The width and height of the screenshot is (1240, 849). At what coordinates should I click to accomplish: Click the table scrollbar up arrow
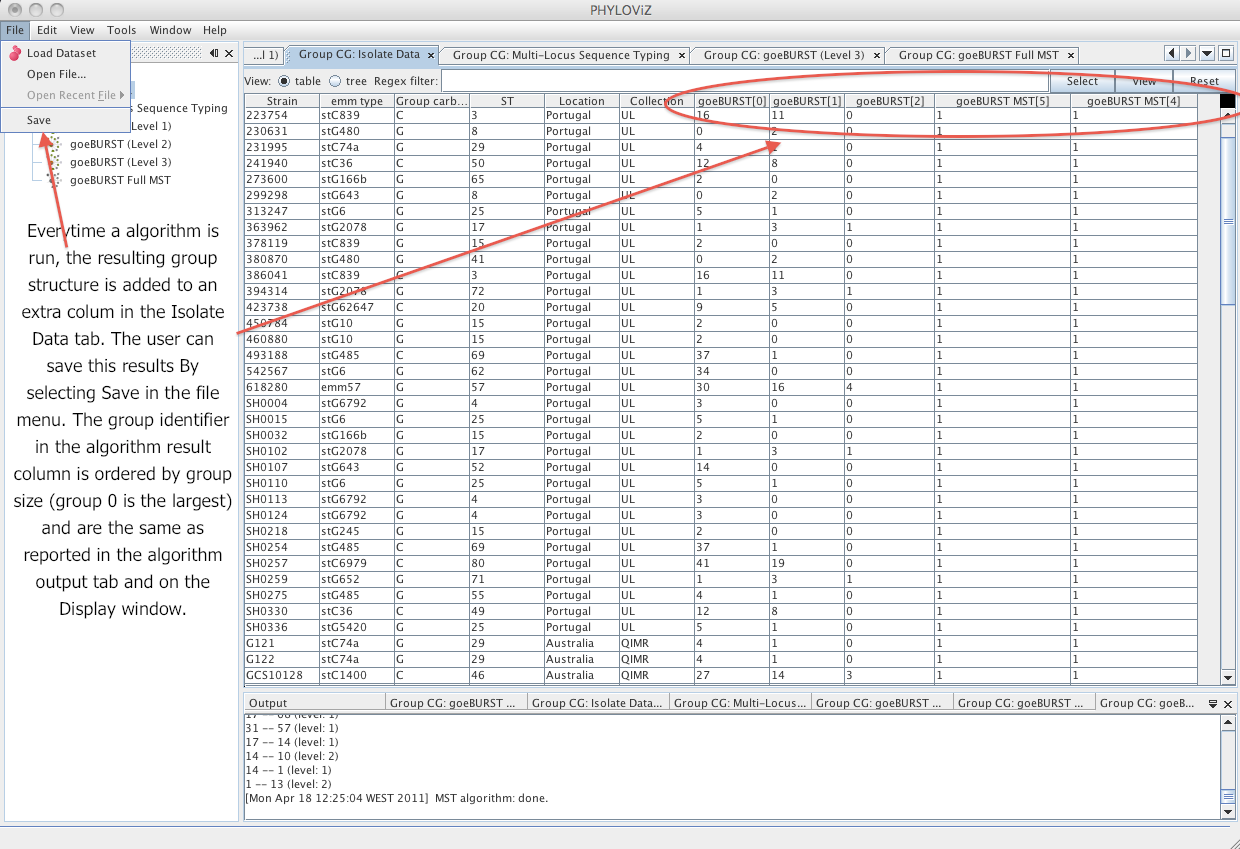pos(1228,116)
